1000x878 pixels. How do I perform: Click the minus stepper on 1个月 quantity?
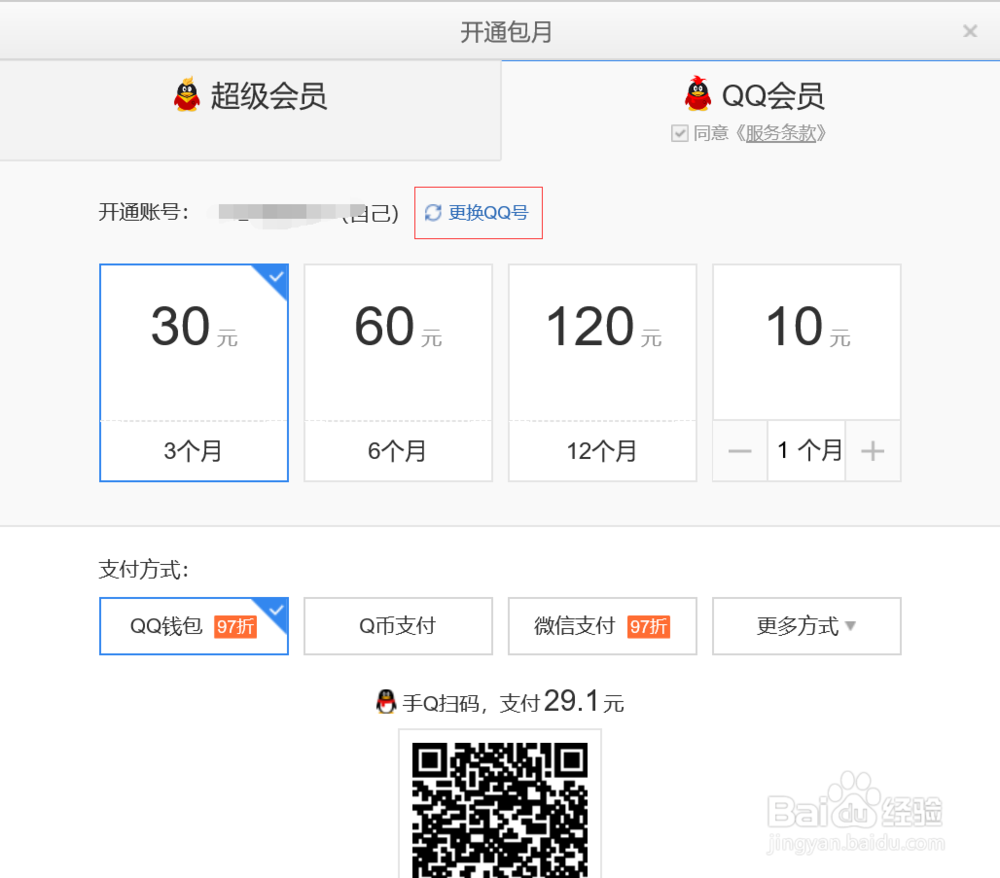click(740, 450)
